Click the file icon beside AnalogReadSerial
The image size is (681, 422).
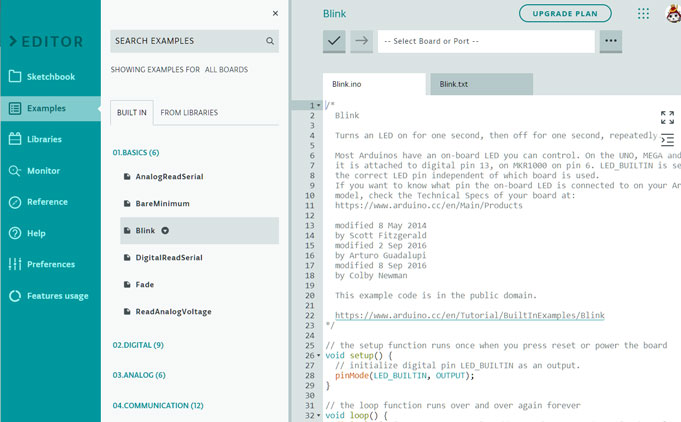(127, 176)
